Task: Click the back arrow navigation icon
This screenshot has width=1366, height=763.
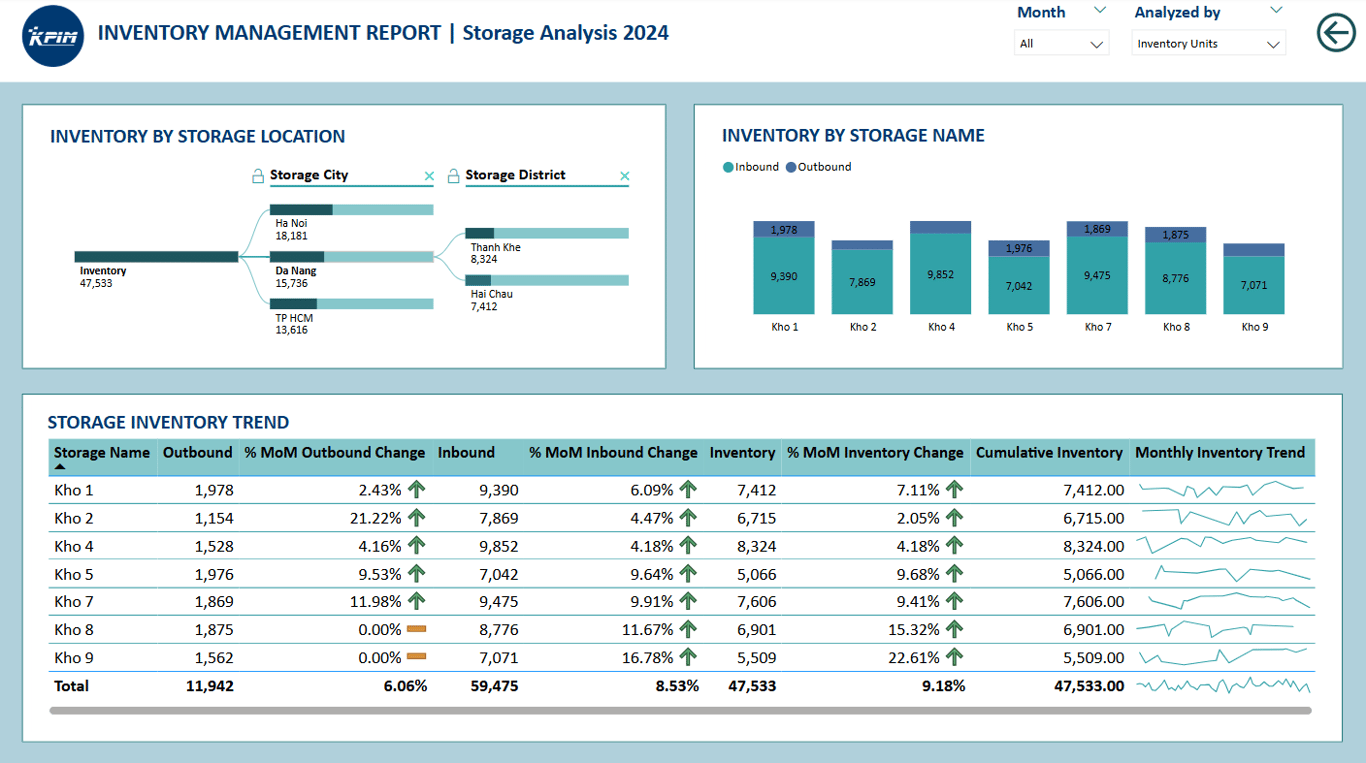Action: point(1336,33)
